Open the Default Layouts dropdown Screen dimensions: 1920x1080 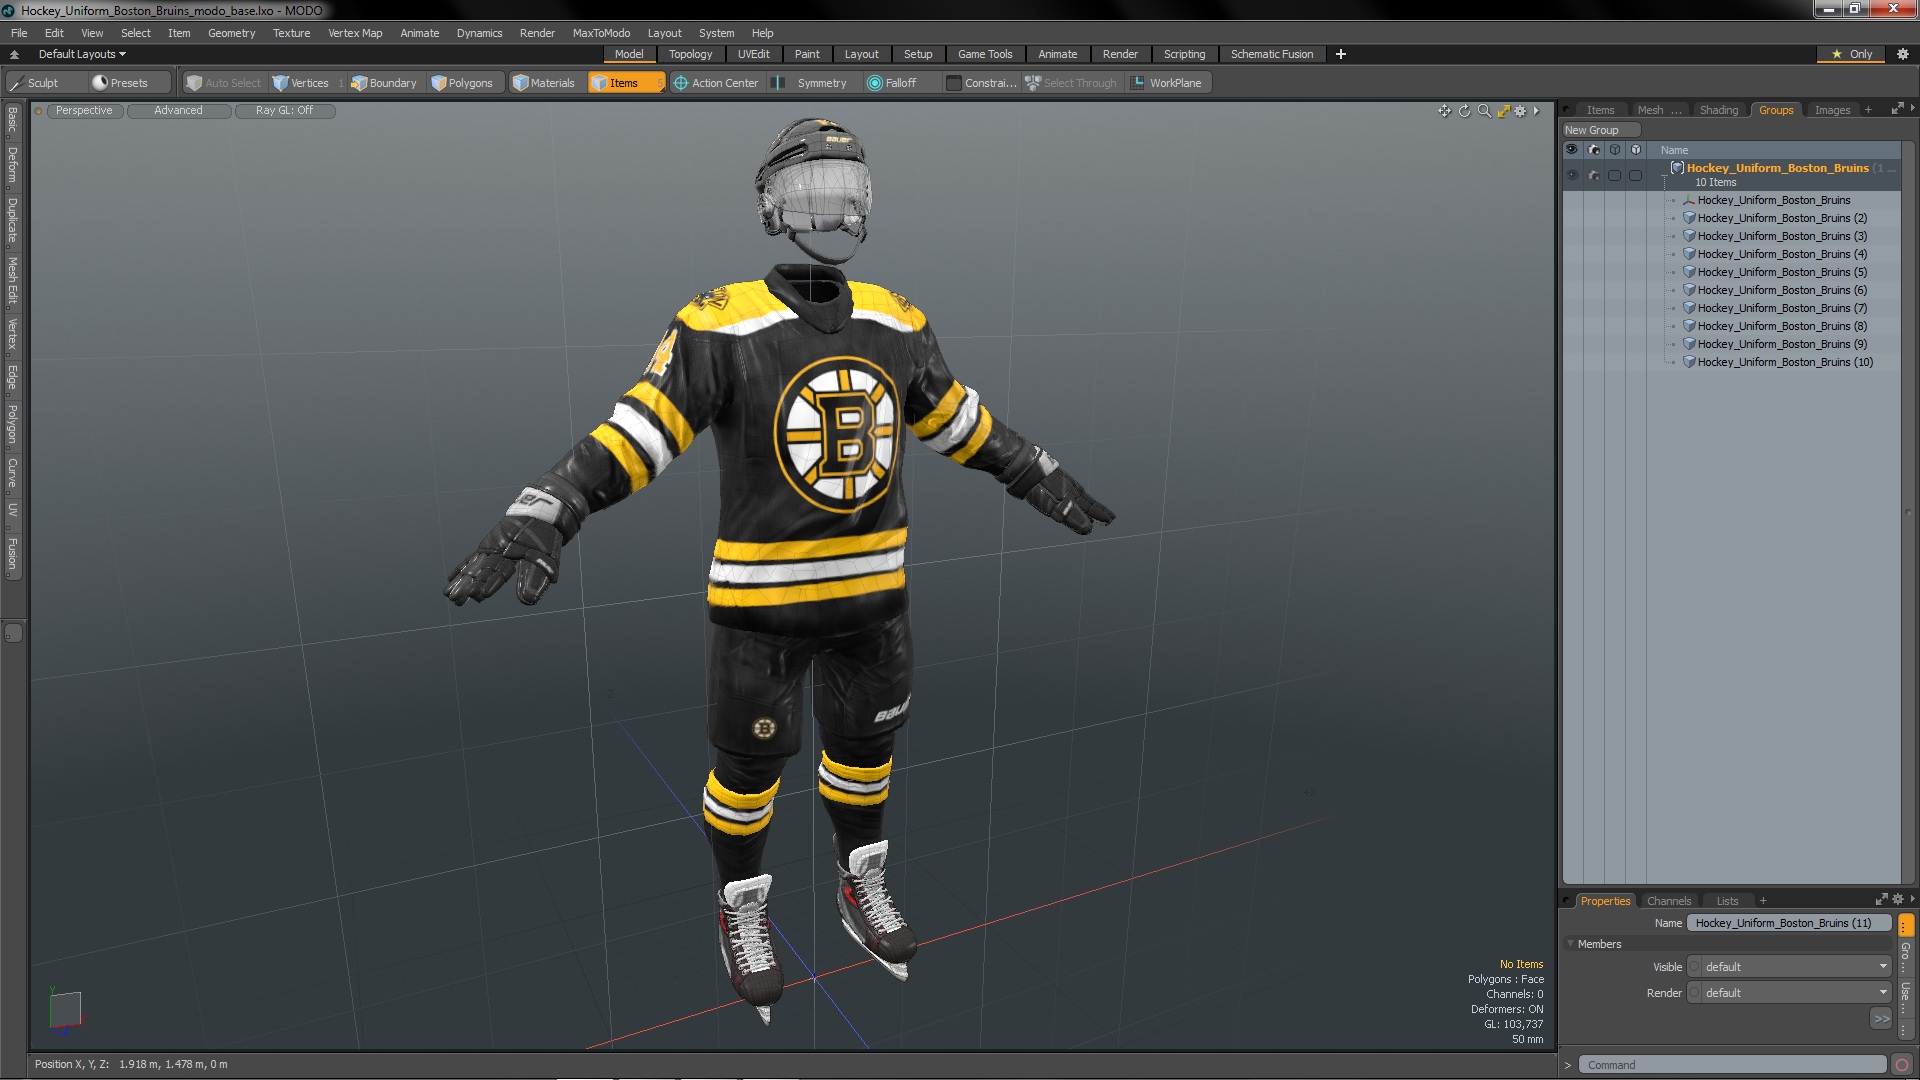point(82,54)
